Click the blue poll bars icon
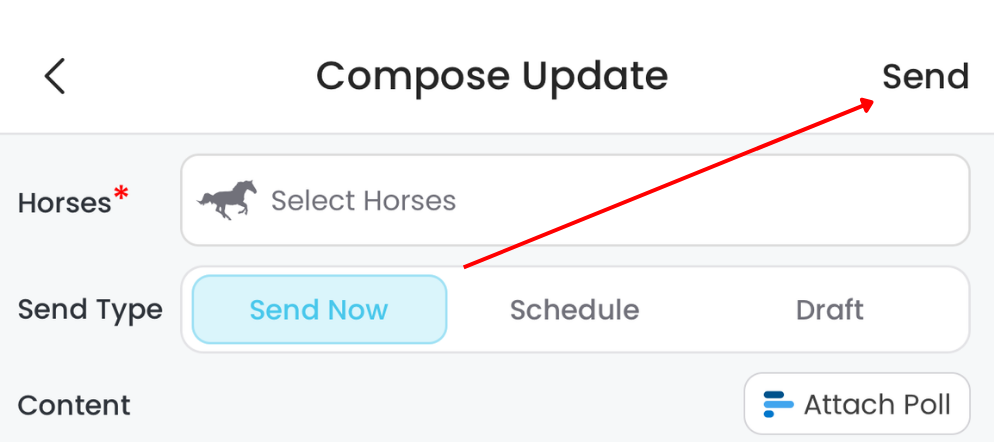The height and width of the screenshot is (442, 994). tap(778, 405)
